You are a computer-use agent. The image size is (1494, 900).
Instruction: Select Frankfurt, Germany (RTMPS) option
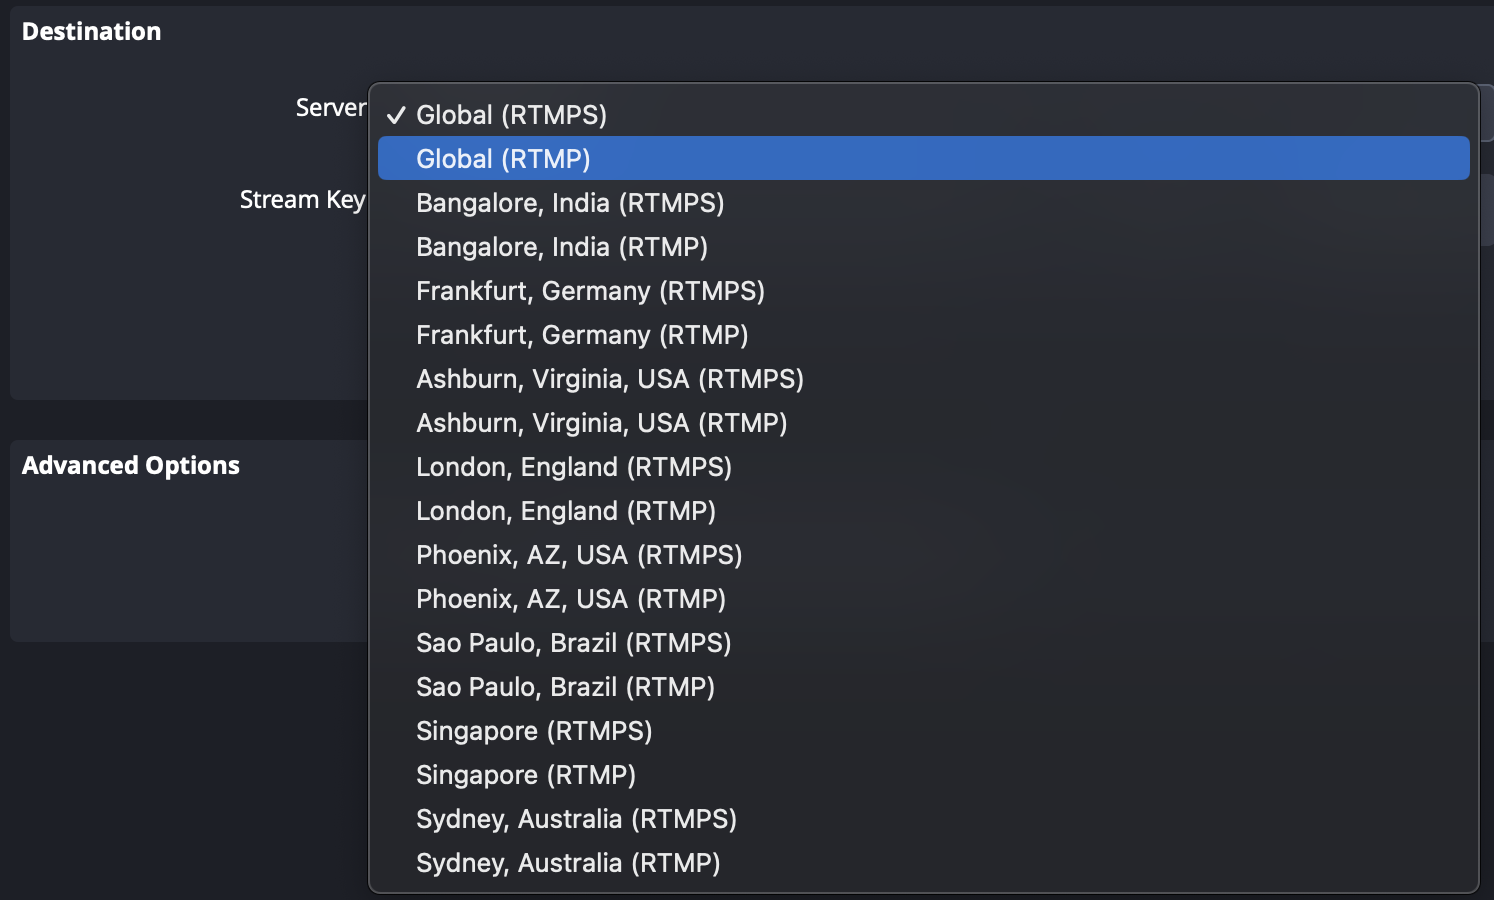pyautogui.click(x=590, y=291)
